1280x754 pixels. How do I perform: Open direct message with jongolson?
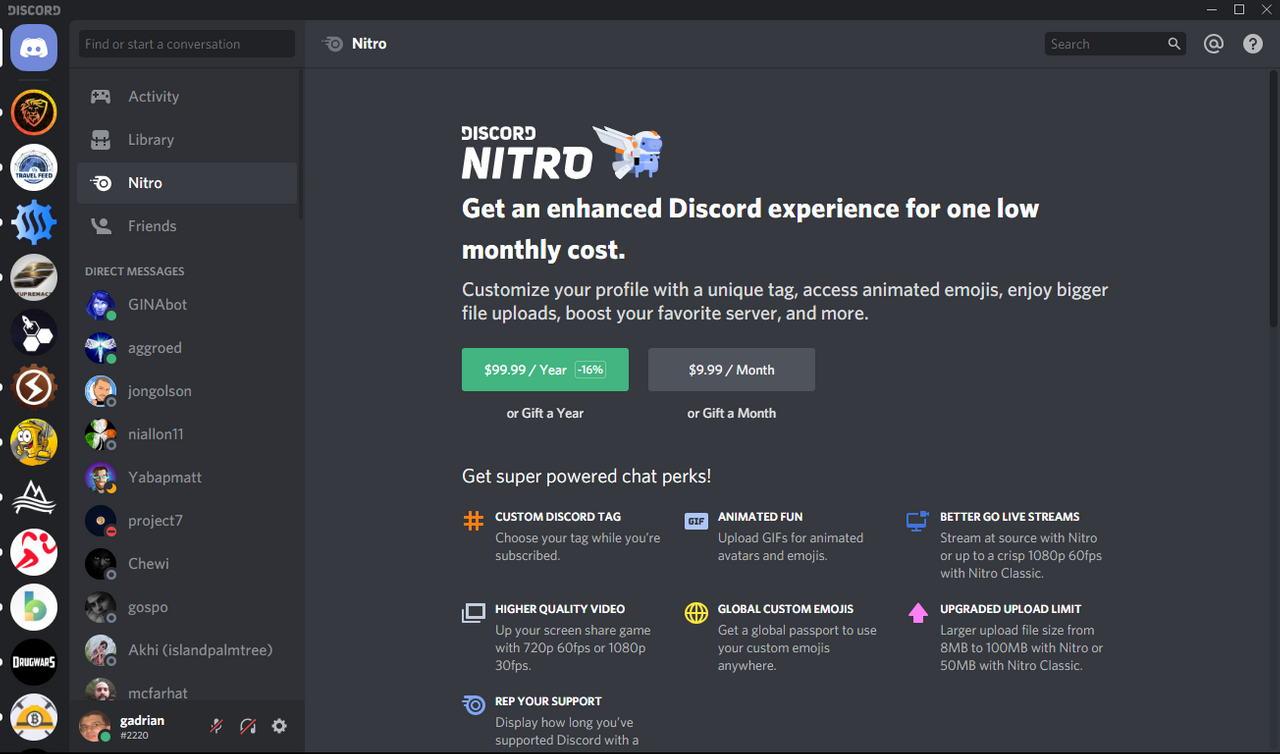[187, 391]
